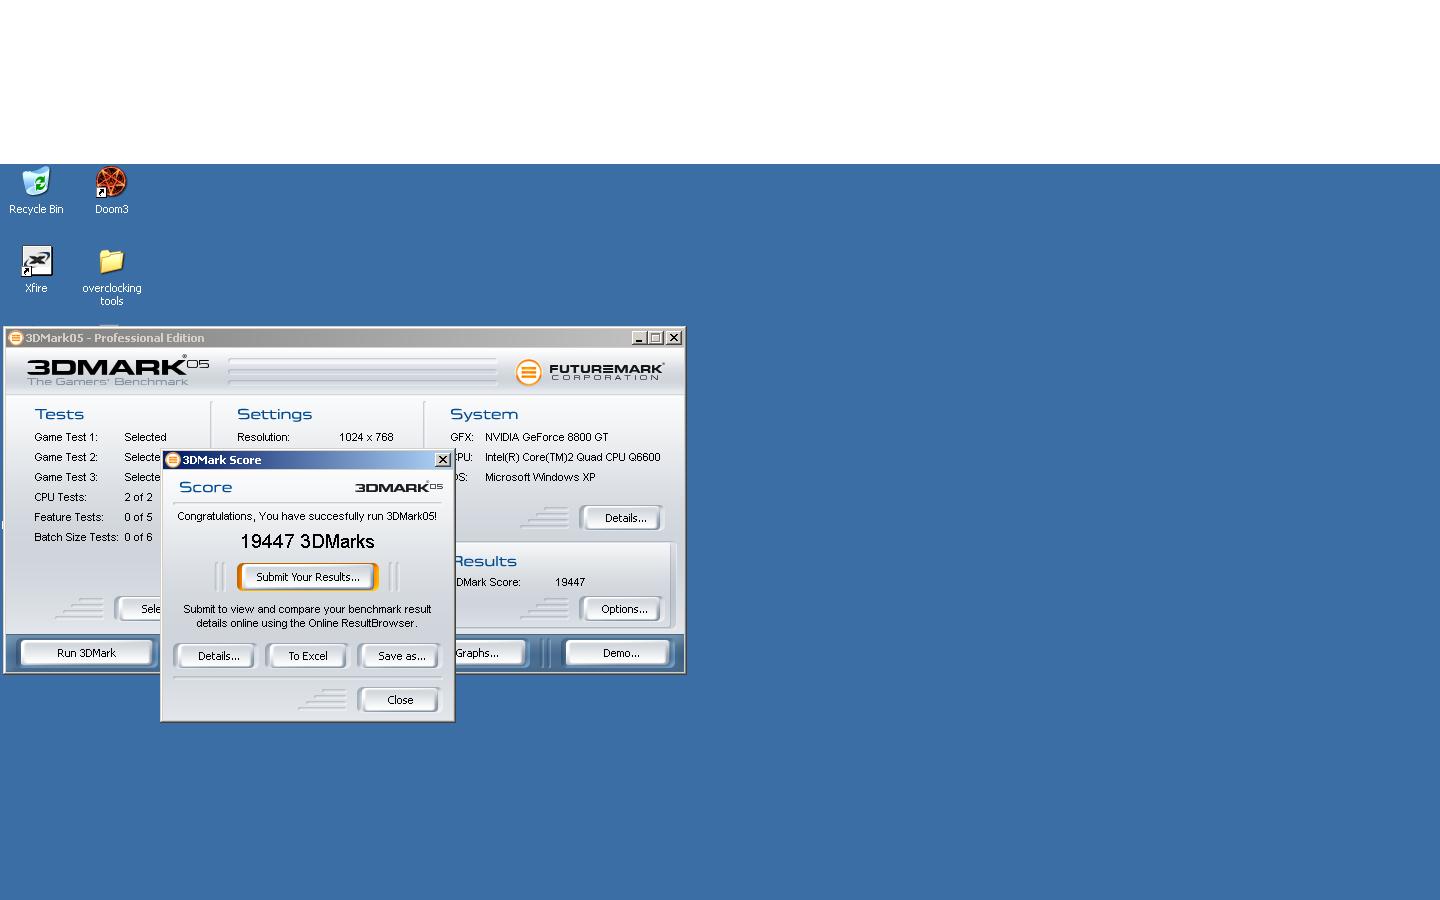This screenshot has width=1440, height=900.
Task: Click the 1024 x 768 resolution value
Action: pos(366,437)
